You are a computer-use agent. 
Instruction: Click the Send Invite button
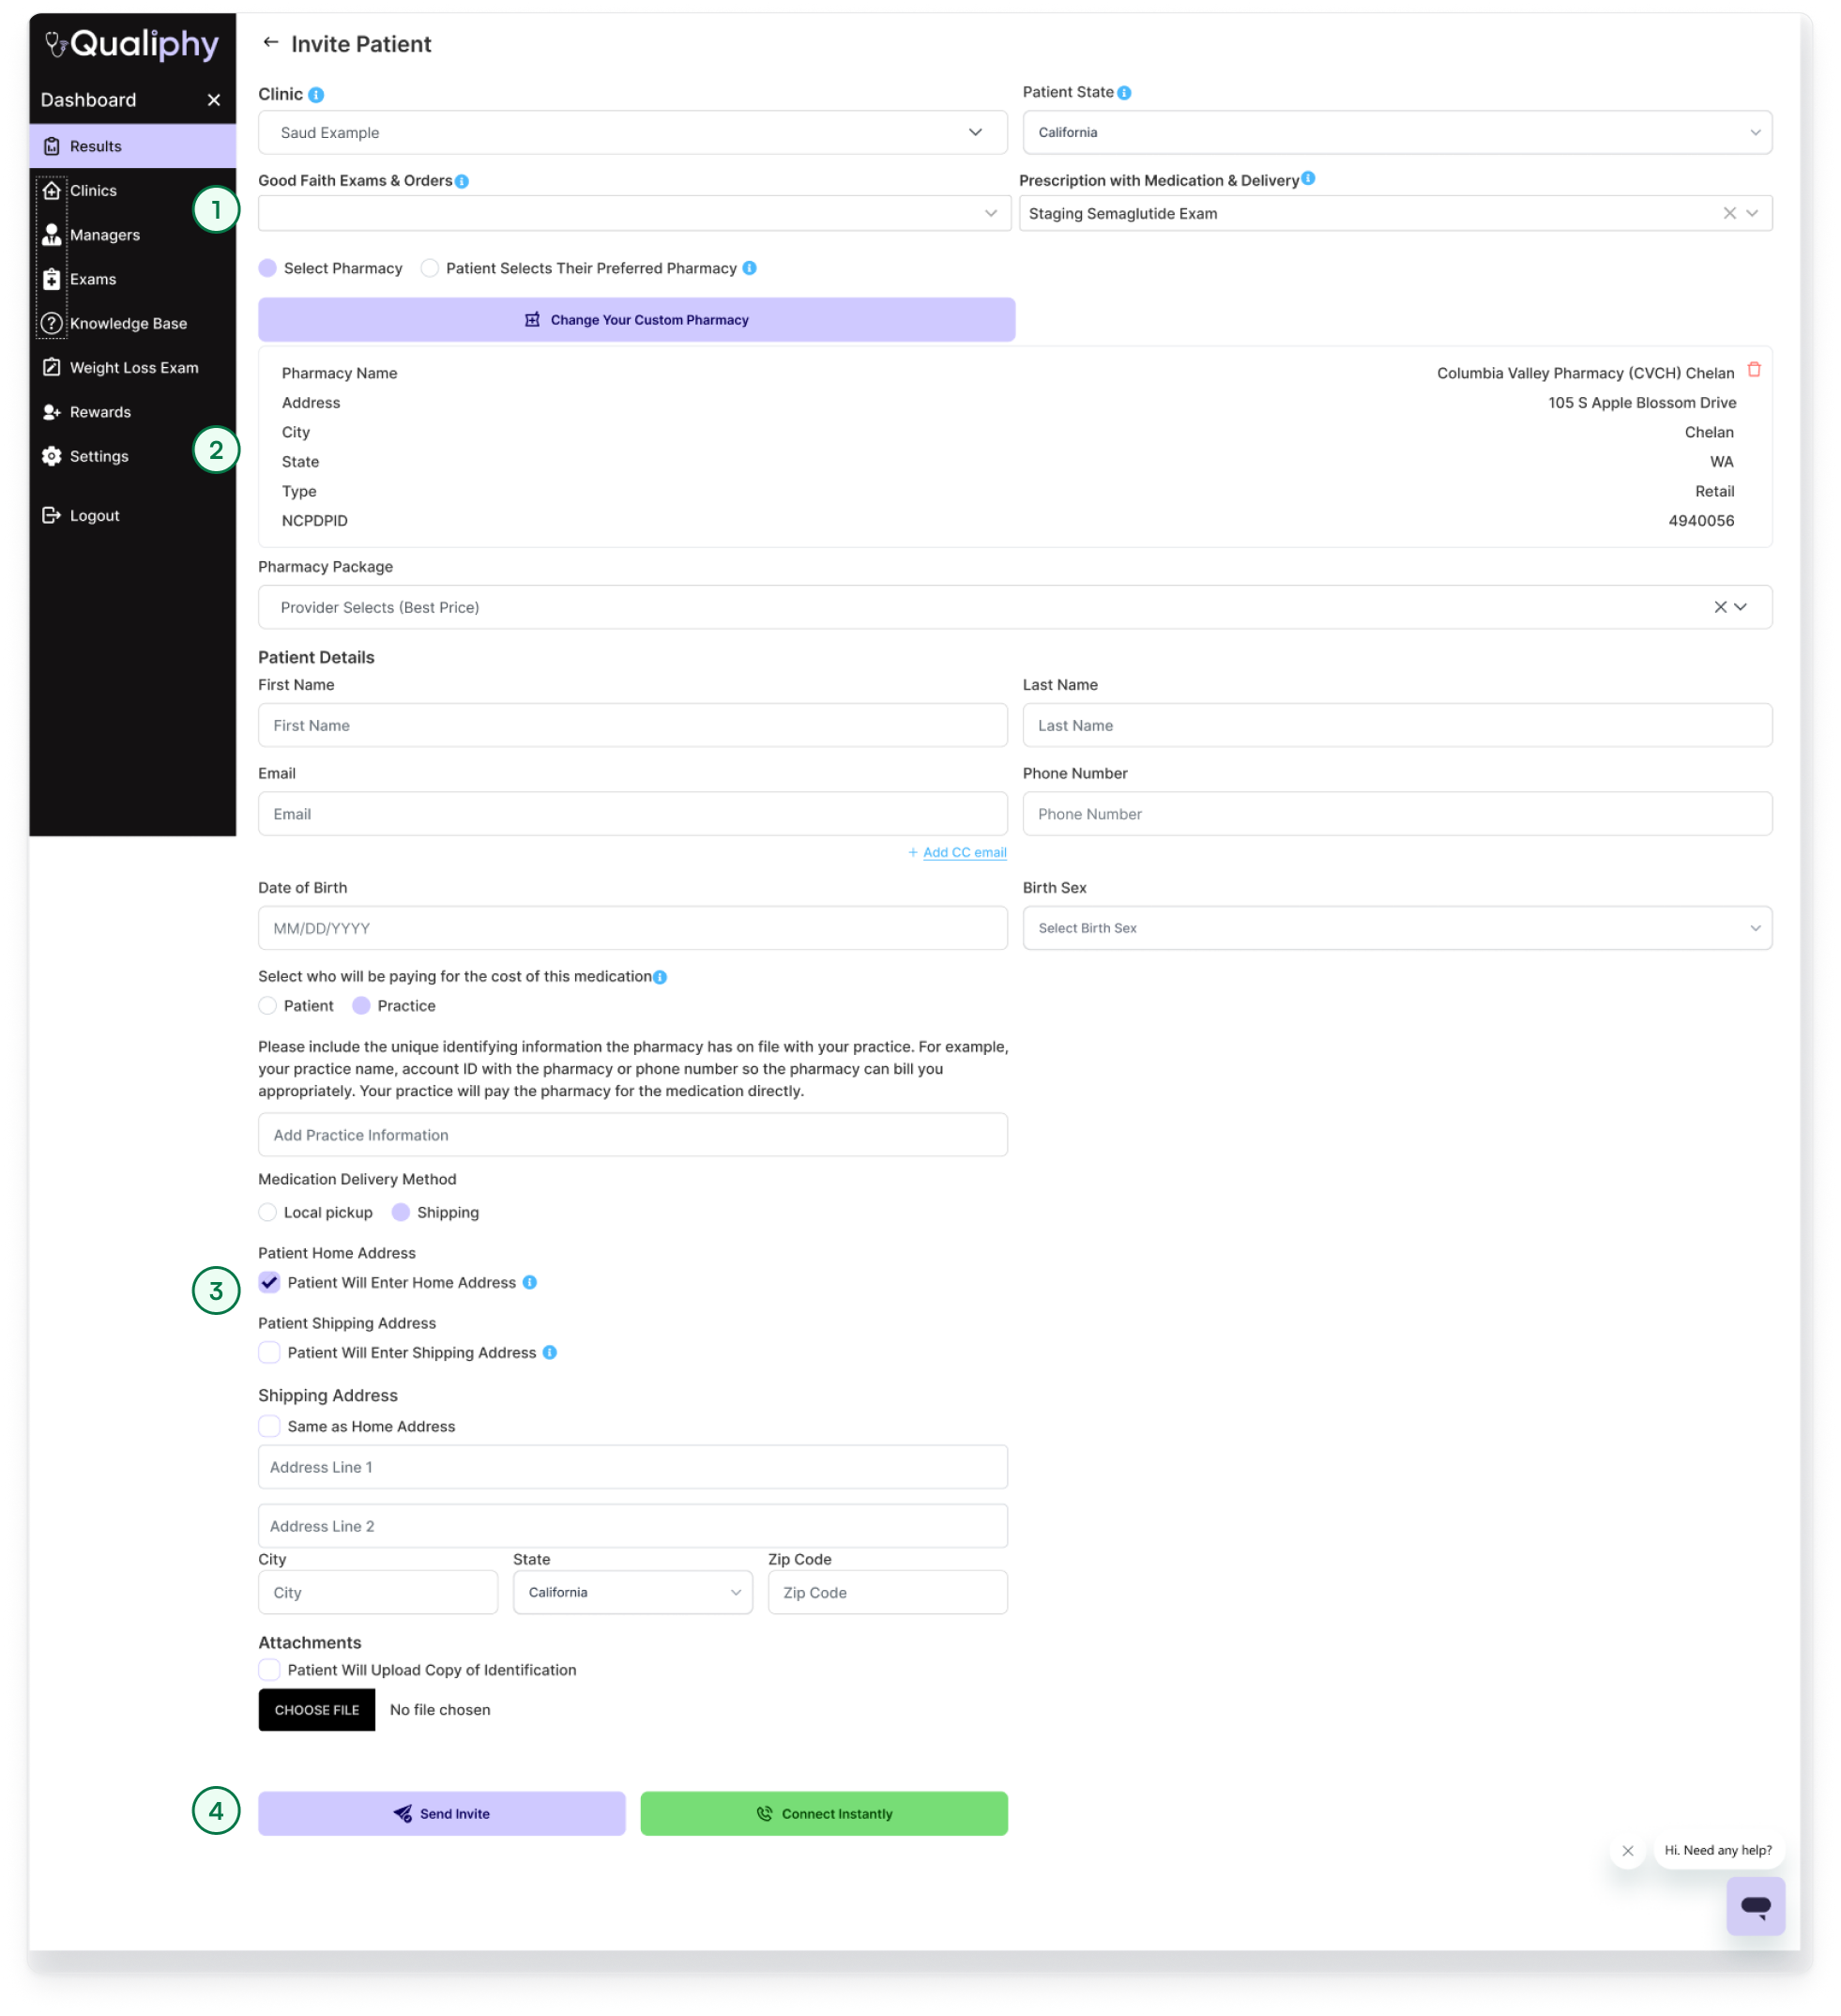[x=441, y=1813]
